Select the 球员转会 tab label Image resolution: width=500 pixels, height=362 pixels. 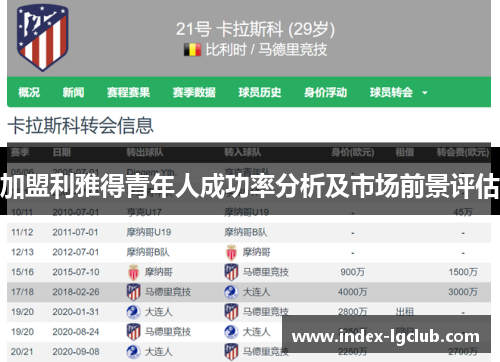(391, 92)
